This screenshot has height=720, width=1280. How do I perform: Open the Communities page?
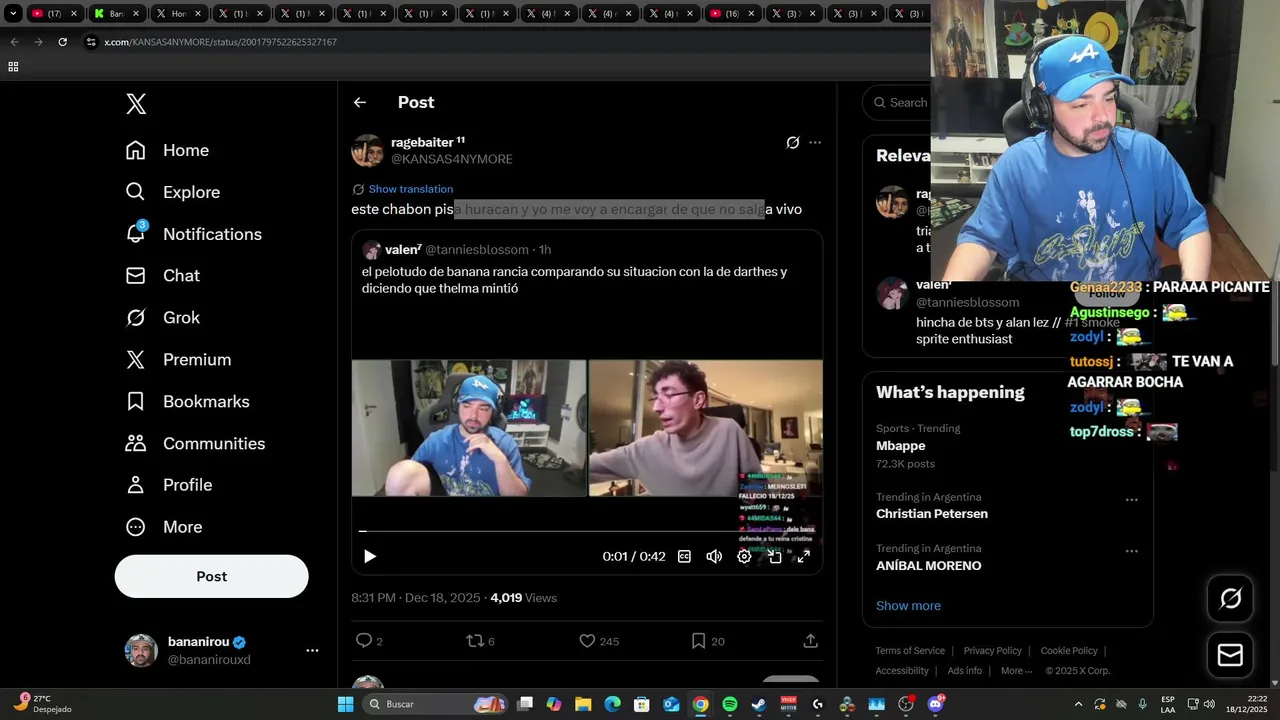click(x=195, y=444)
